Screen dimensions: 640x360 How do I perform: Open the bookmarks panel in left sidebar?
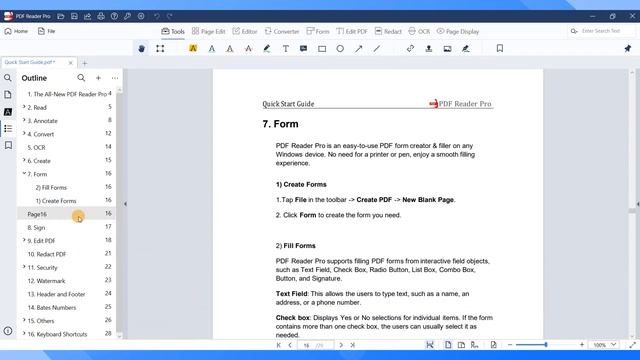pos(8,145)
